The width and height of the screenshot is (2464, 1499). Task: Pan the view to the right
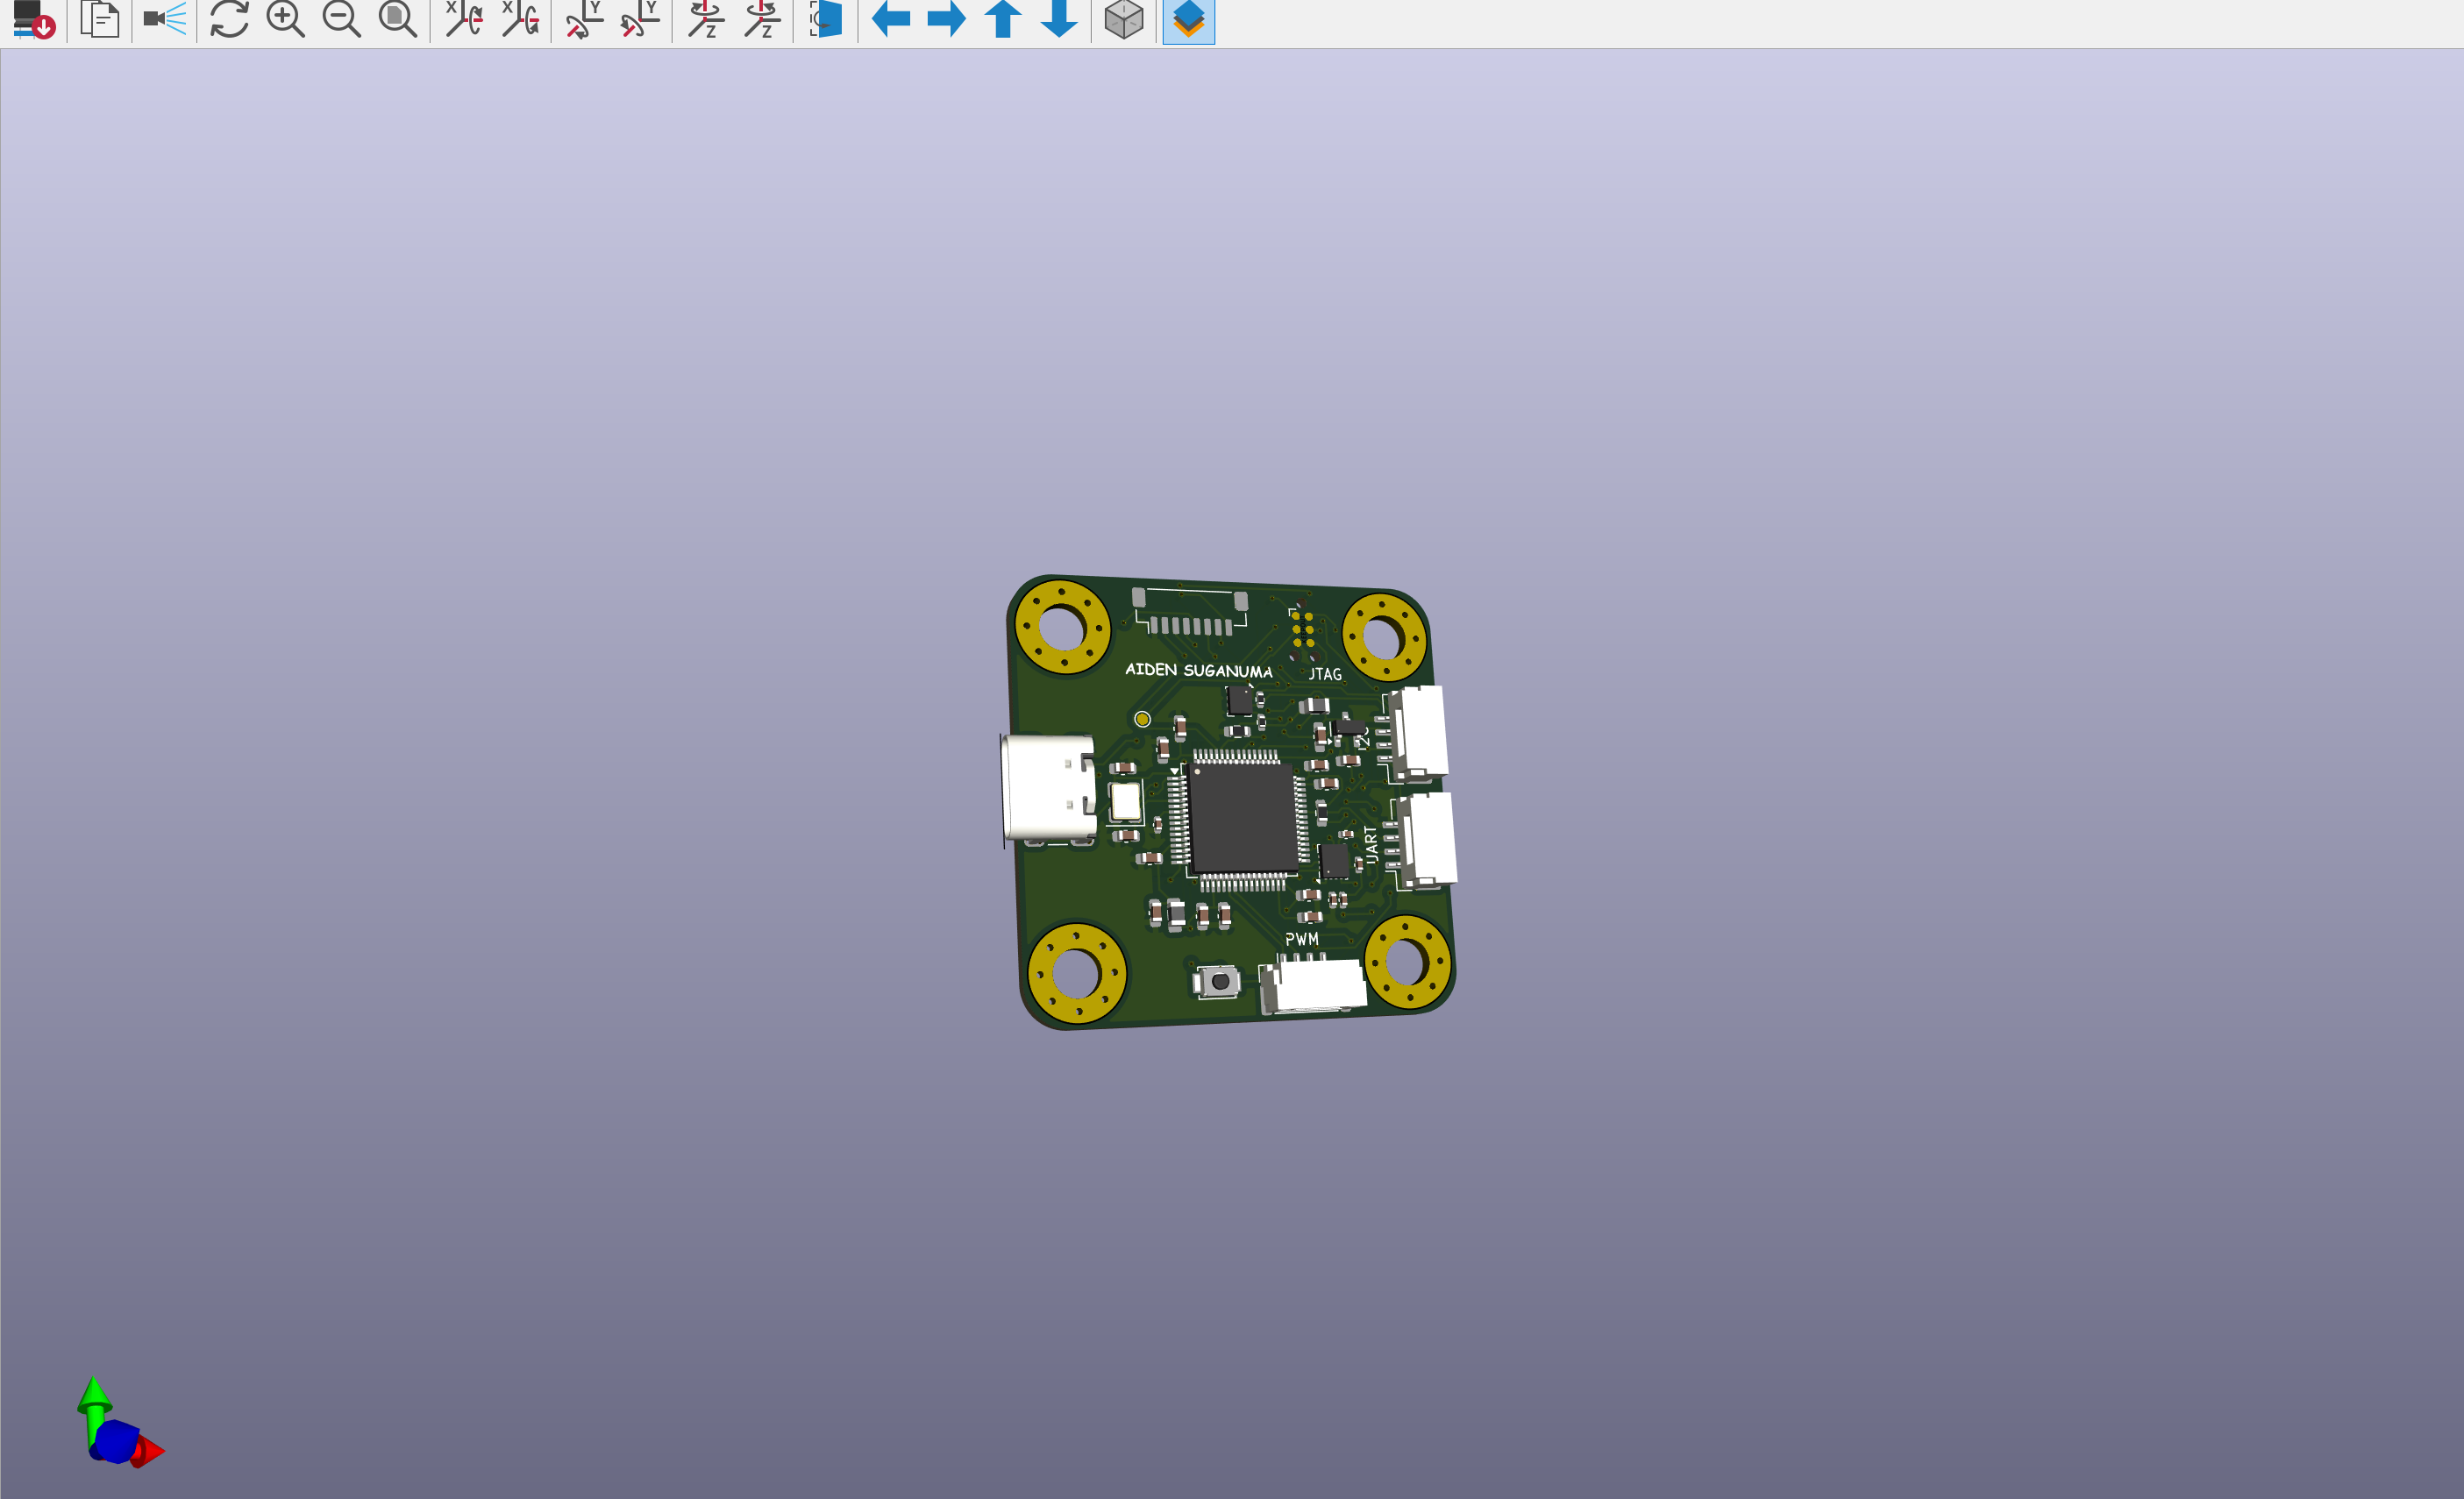click(945, 20)
